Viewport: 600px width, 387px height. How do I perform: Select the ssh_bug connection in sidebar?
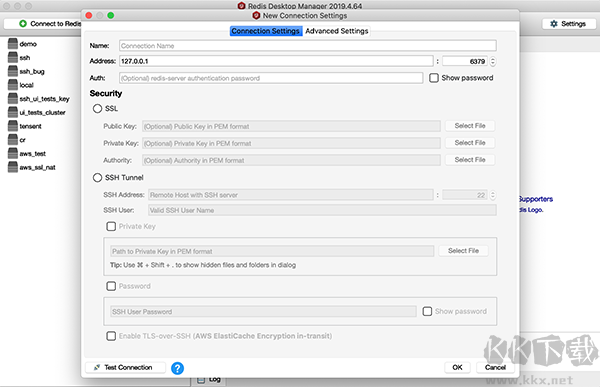[x=32, y=71]
